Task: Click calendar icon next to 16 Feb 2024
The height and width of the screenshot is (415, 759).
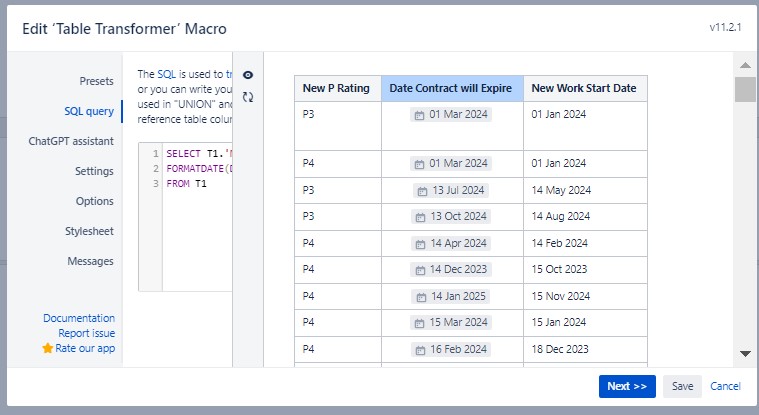Action: [420, 350]
